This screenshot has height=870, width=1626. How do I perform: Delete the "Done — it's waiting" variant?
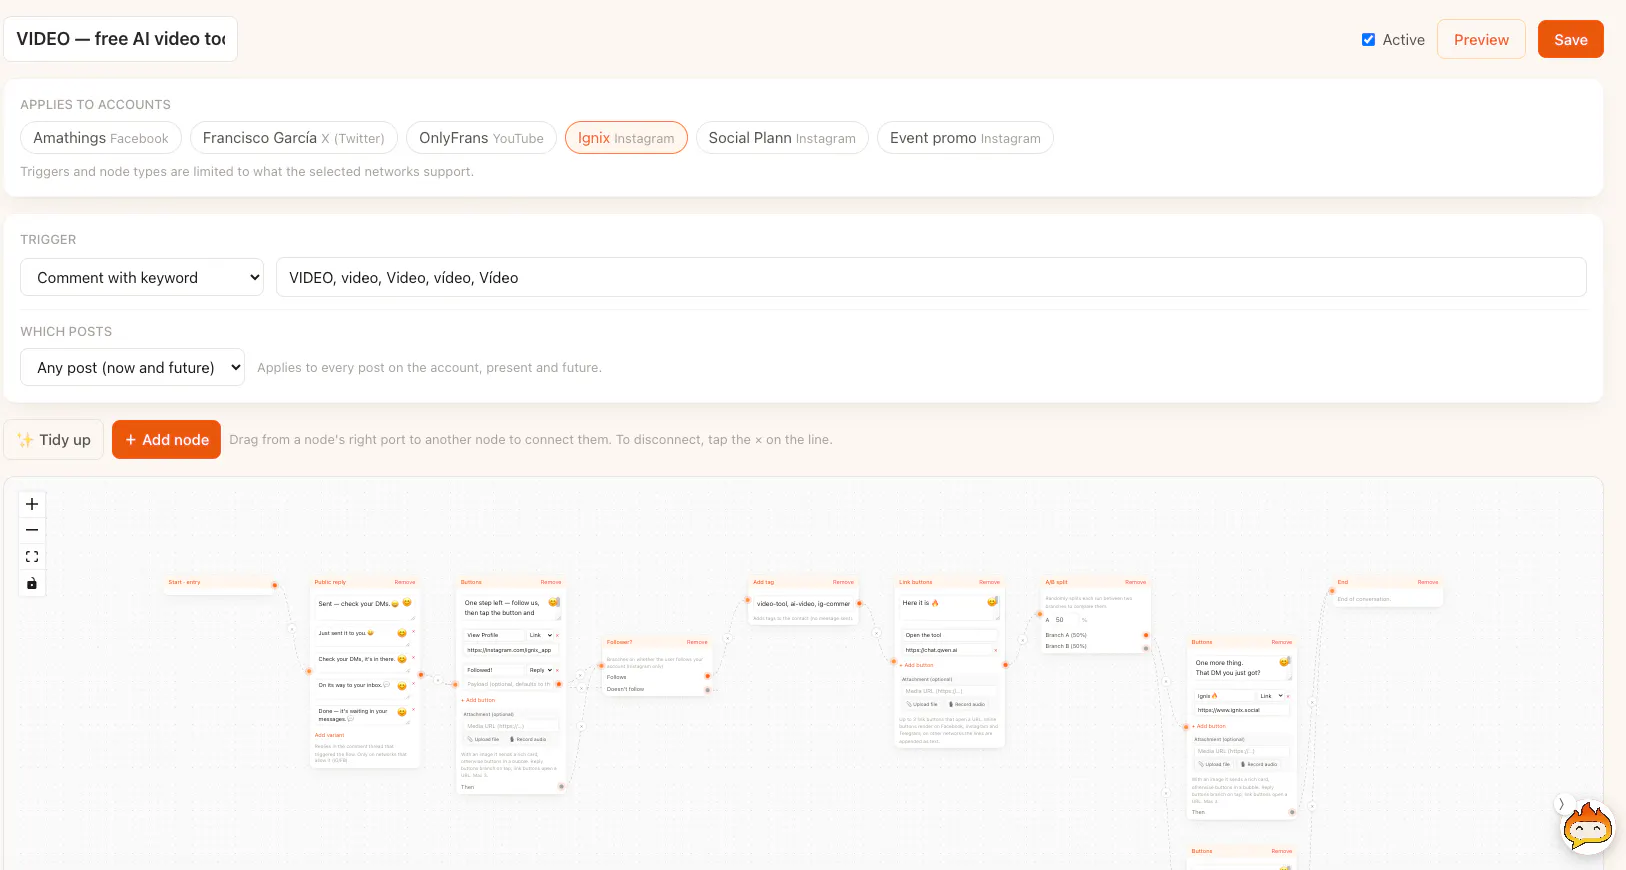click(413, 709)
